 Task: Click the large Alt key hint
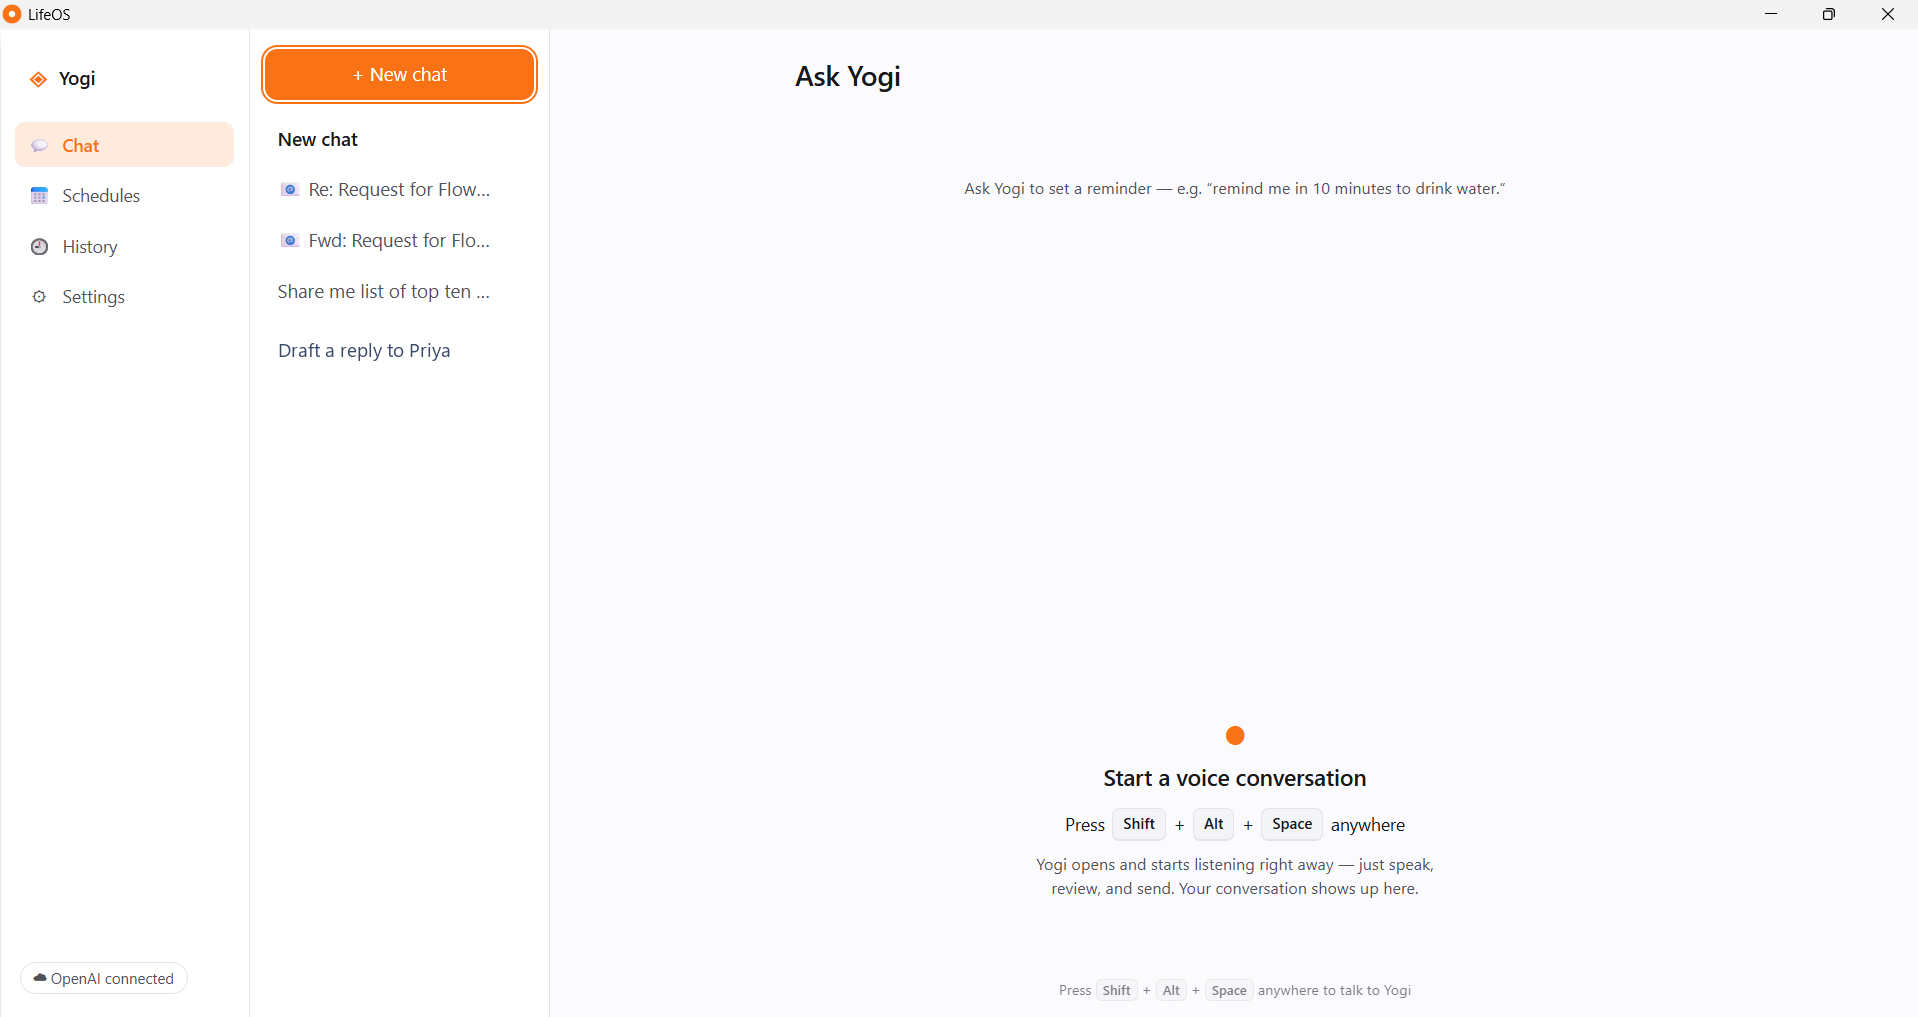1213,824
